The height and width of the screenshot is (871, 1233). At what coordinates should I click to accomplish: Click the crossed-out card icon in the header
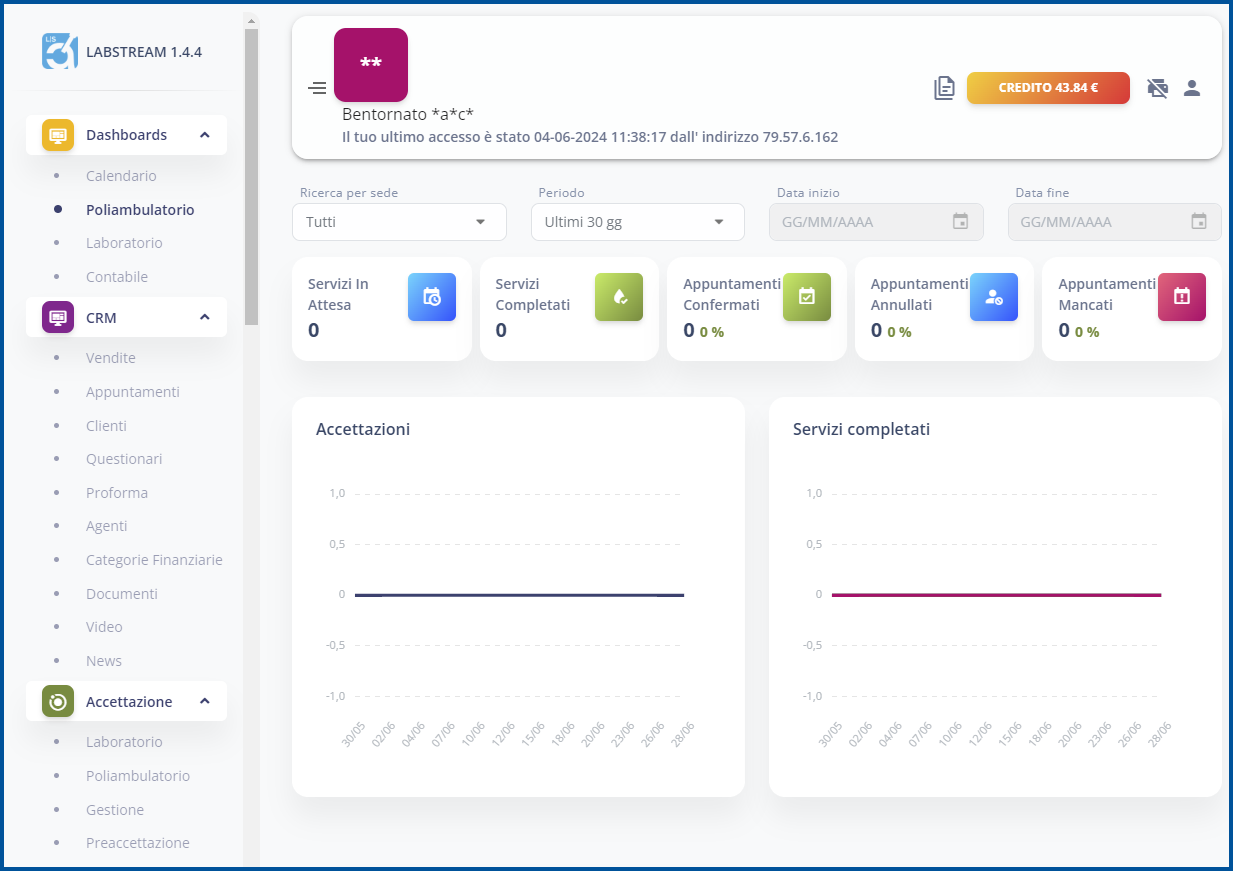(x=1157, y=88)
